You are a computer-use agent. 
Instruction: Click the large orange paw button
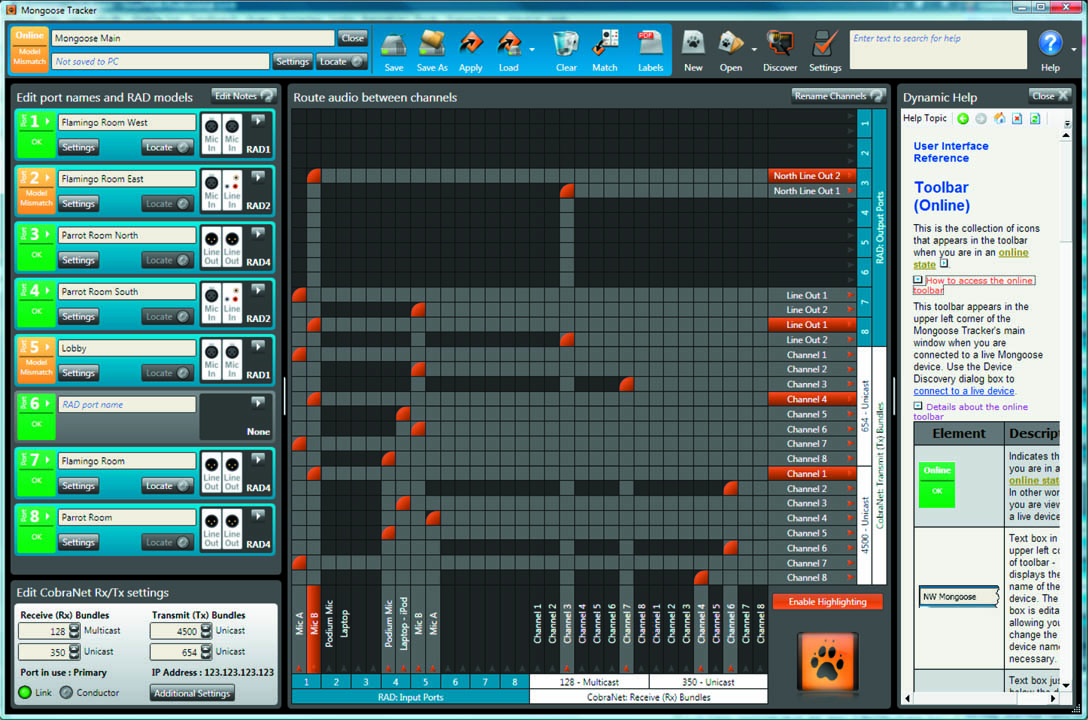[x=827, y=661]
